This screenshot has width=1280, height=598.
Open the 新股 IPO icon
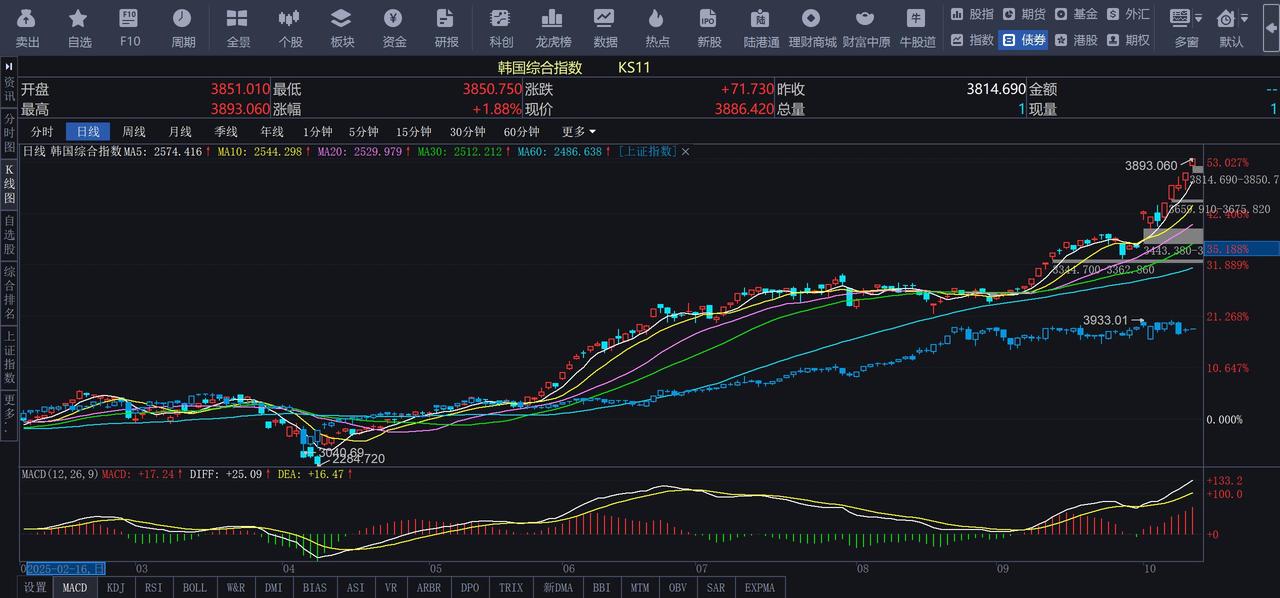pos(709,19)
